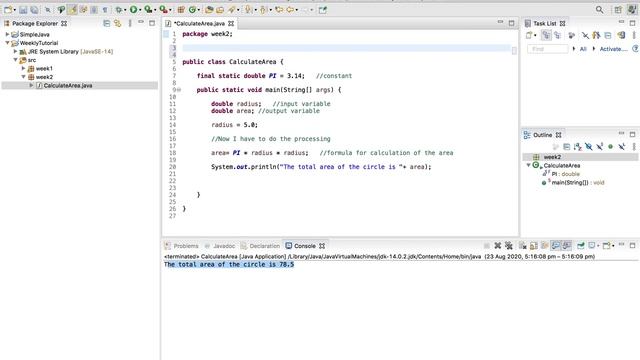Image resolution: width=640 pixels, height=360 pixels.
Task: Click the Previous Annotation arrow icon
Action: tap(263, 10)
